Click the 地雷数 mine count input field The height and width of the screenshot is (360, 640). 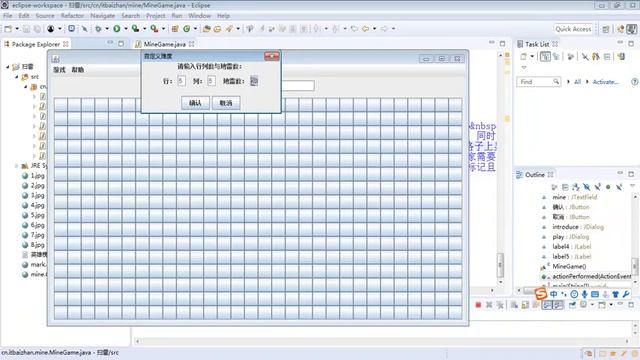pyautogui.click(x=253, y=81)
